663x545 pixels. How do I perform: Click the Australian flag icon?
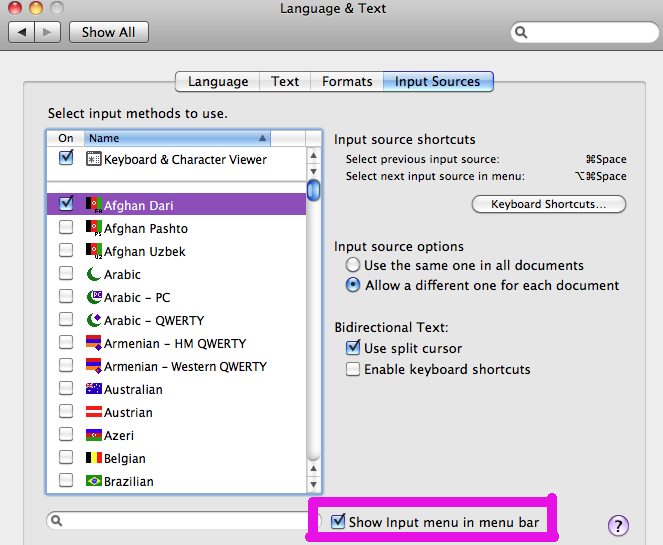[x=93, y=389]
